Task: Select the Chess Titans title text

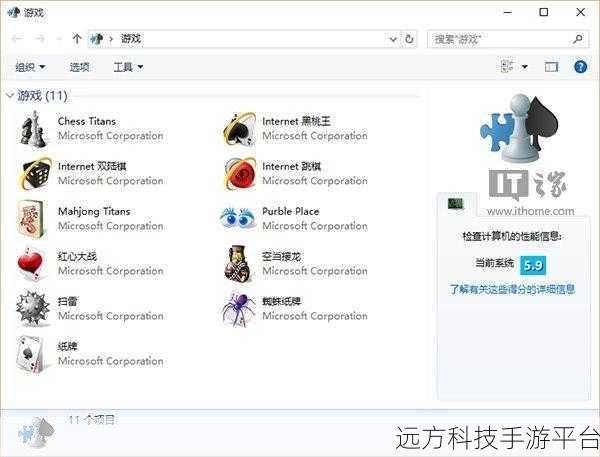Action: point(86,121)
